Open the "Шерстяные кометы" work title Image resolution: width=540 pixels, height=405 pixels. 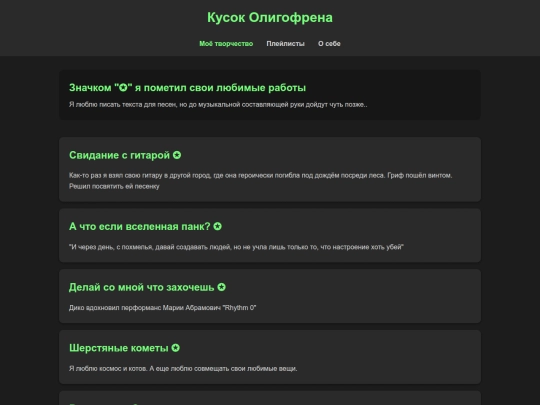(119, 348)
